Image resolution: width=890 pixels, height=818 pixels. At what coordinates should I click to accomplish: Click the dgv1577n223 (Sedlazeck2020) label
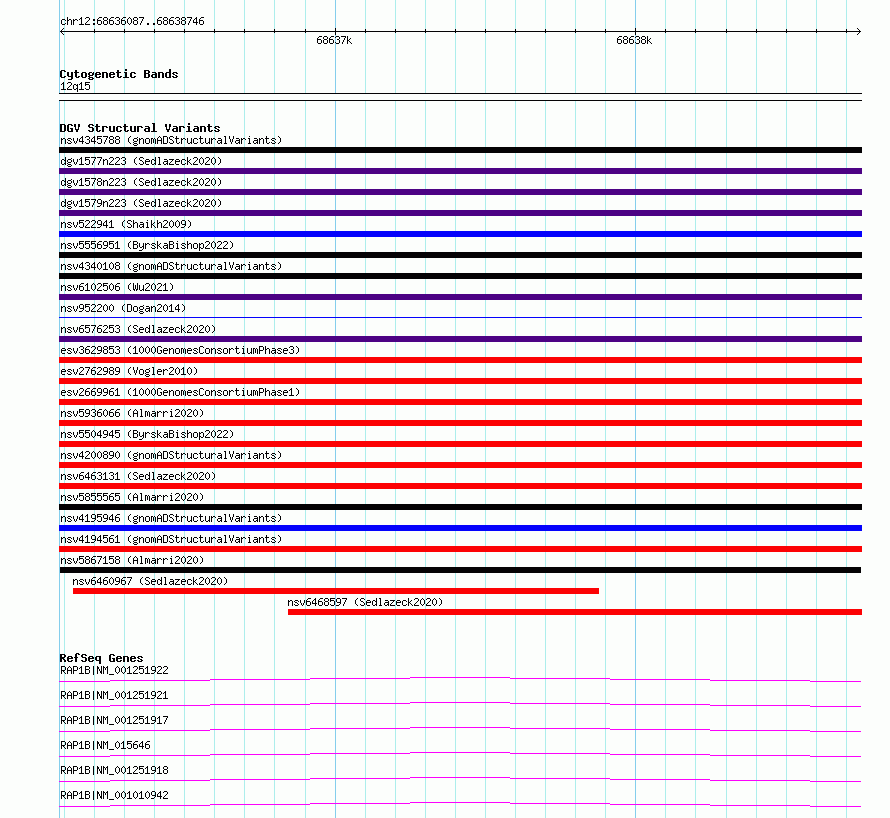coord(141,161)
